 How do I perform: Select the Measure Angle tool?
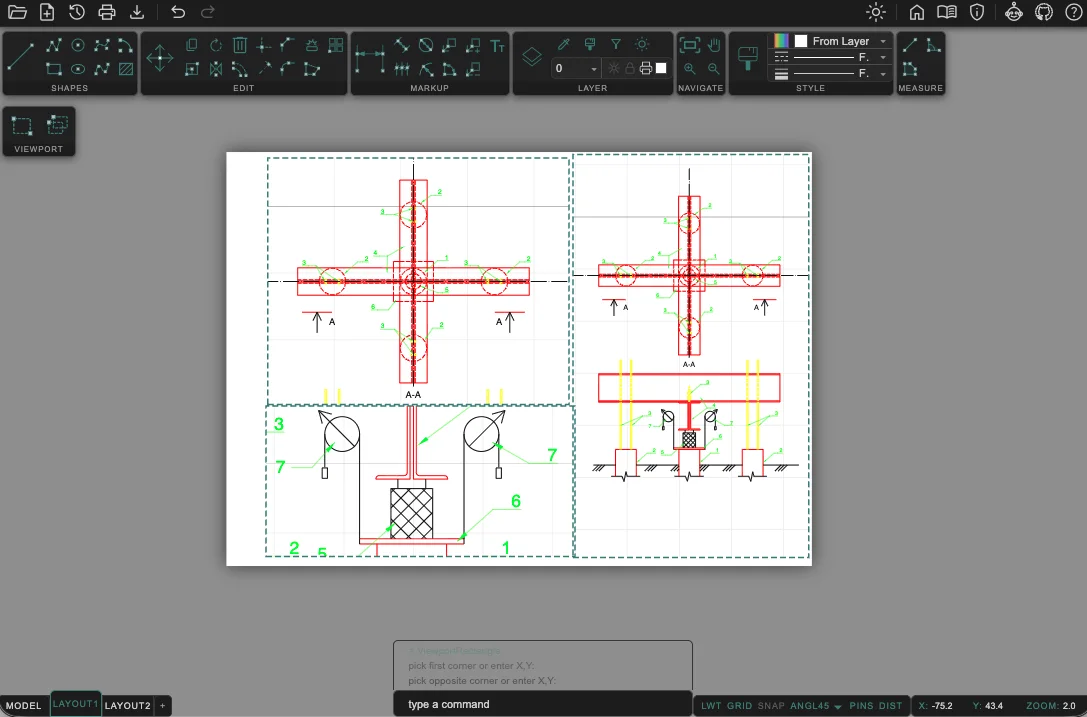[934, 46]
